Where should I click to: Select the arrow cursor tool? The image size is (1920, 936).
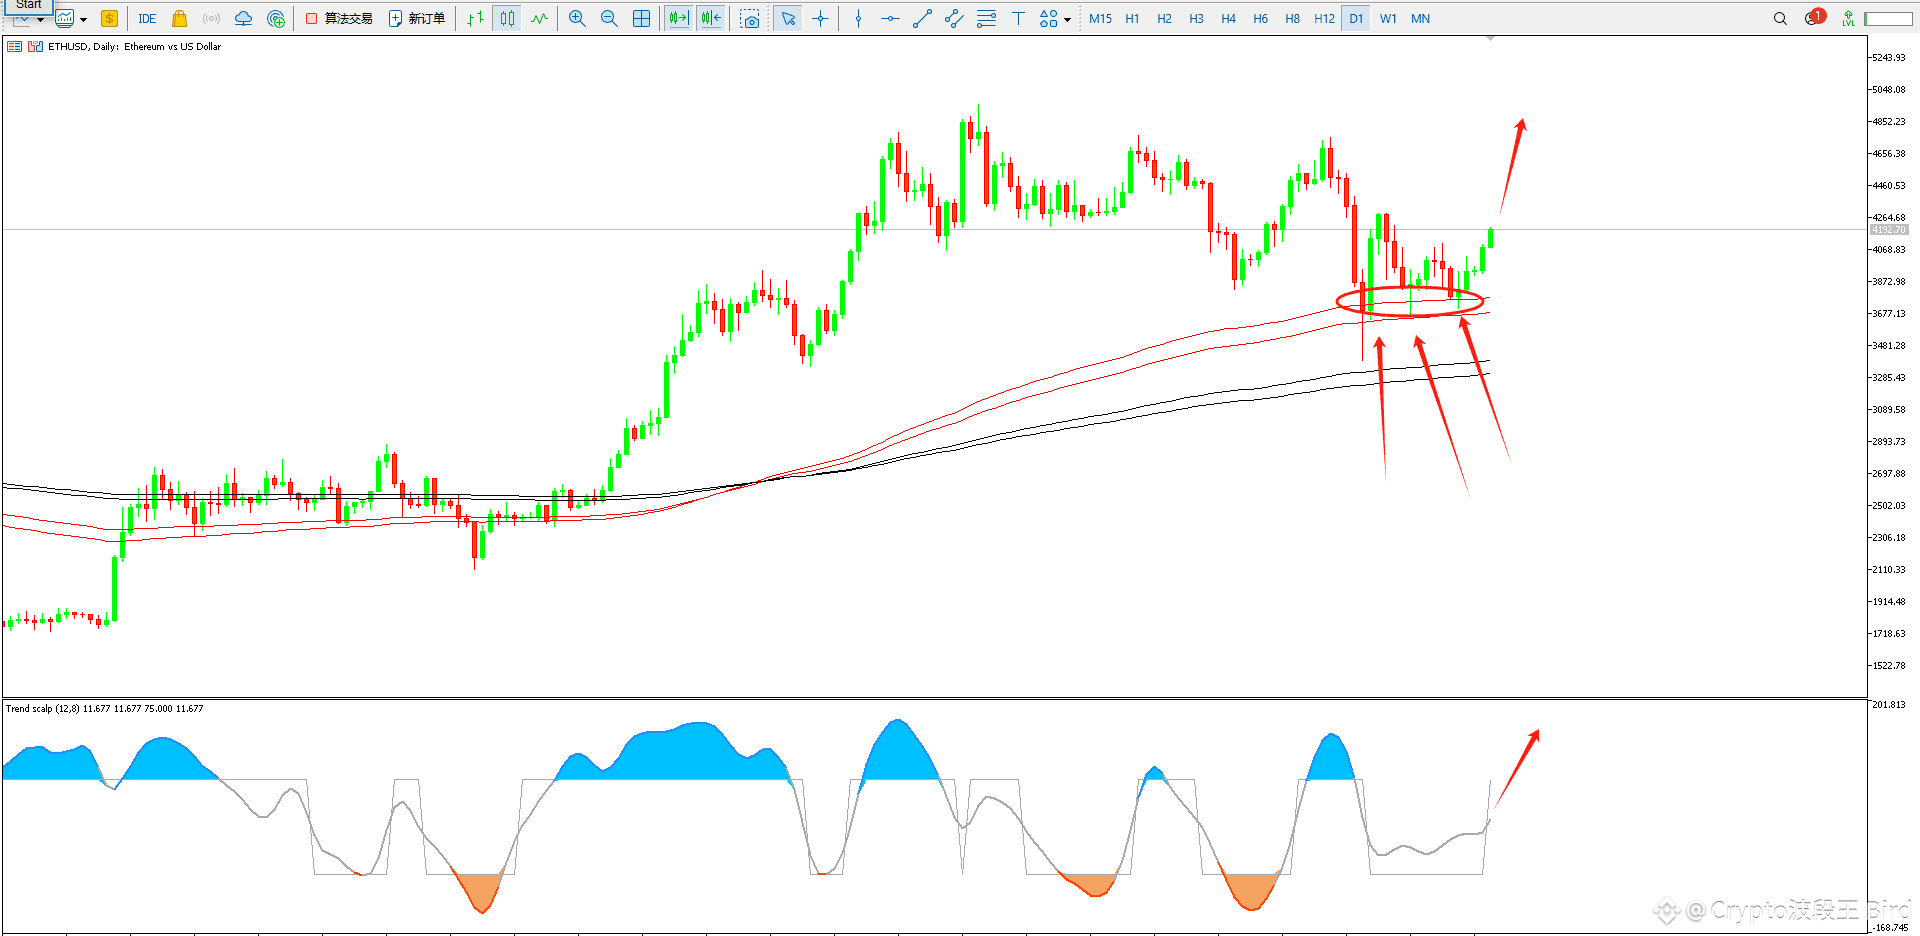pos(788,19)
